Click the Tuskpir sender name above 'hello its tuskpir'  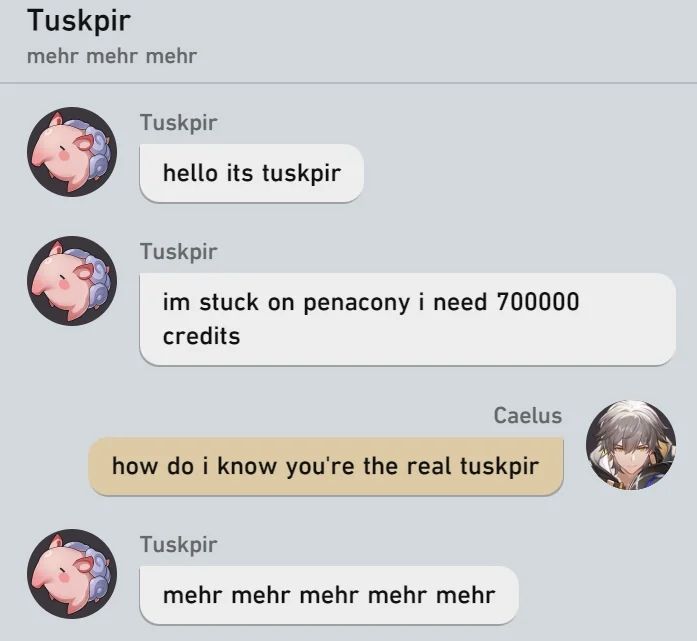click(x=179, y=123)
